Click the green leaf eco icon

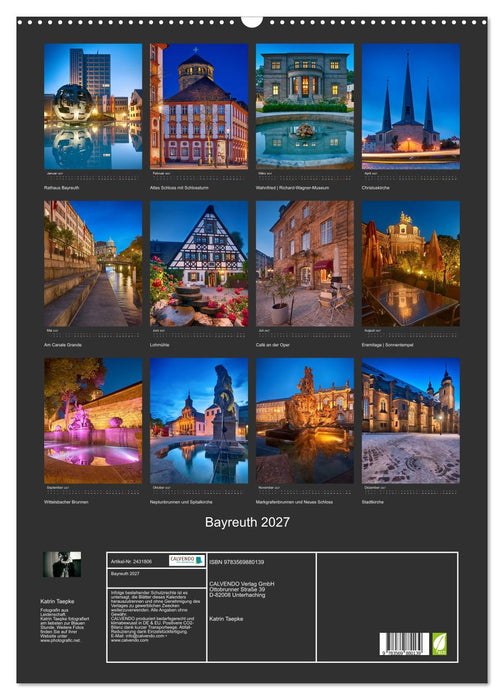439,644
